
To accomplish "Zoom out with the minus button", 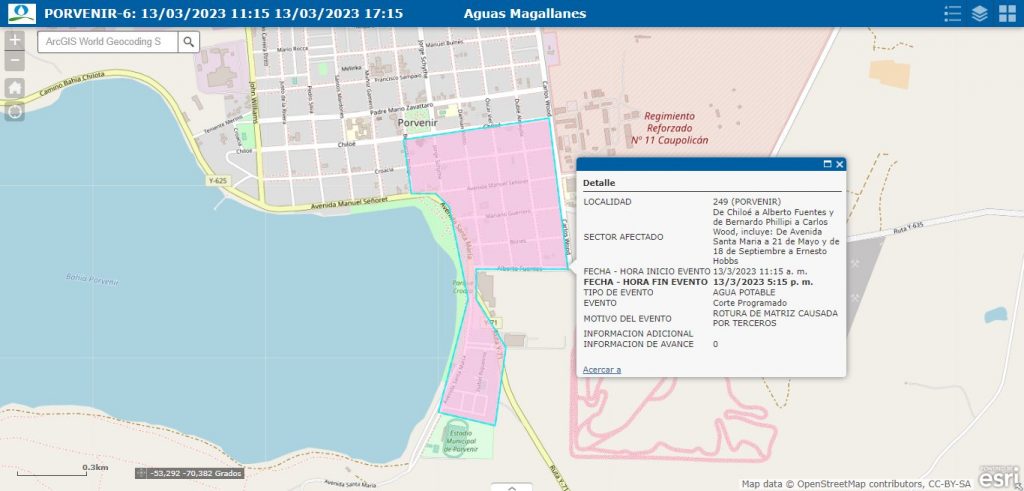I will [15, 62].
